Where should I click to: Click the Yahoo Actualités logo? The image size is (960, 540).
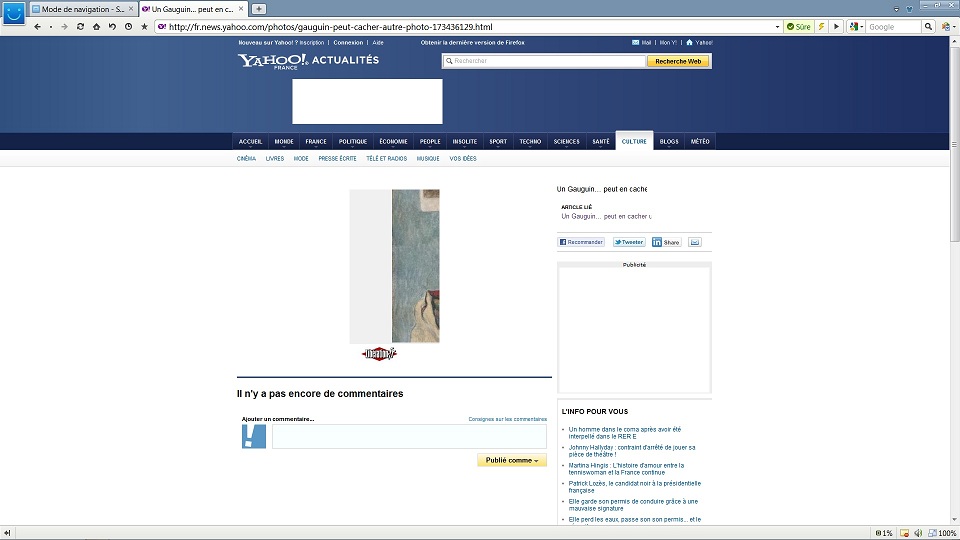[x=308, y=61]
